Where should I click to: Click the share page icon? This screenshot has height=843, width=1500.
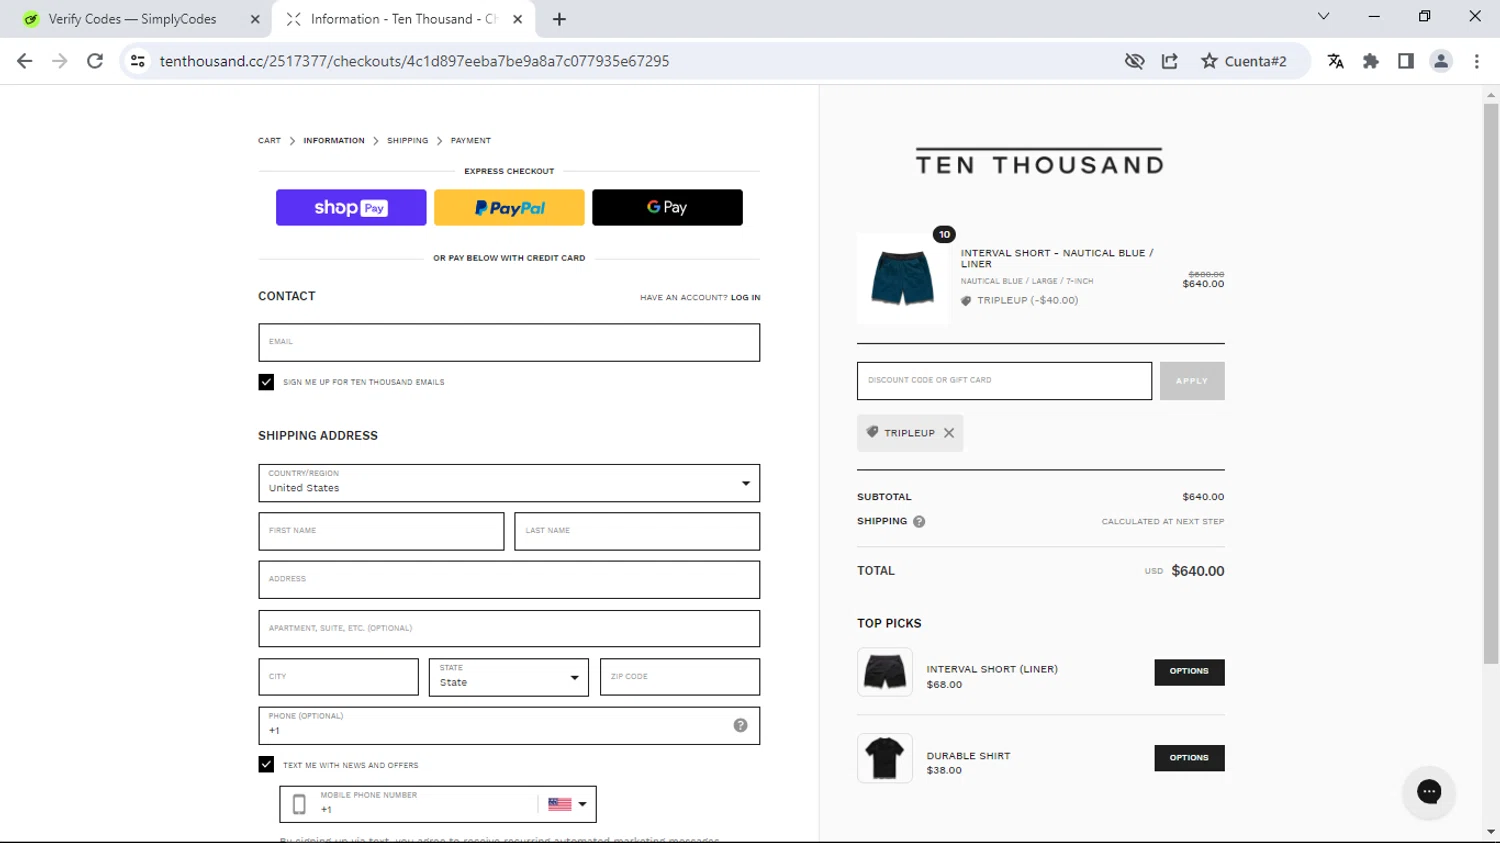coord(1170,61)
